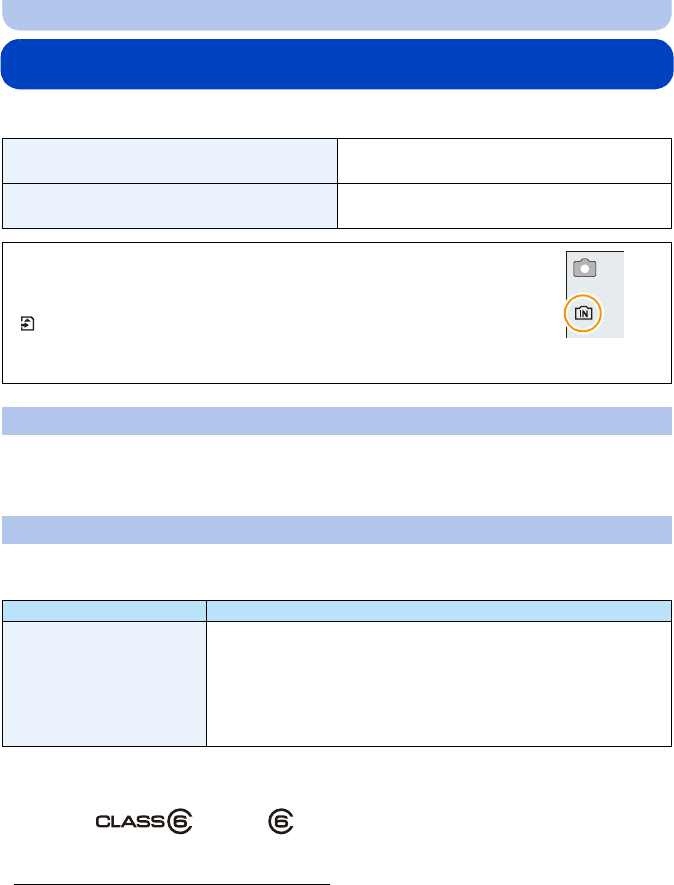Click the lower-right white cell of the first table
Screen dimensions: 674x885
tap(503, 206)
